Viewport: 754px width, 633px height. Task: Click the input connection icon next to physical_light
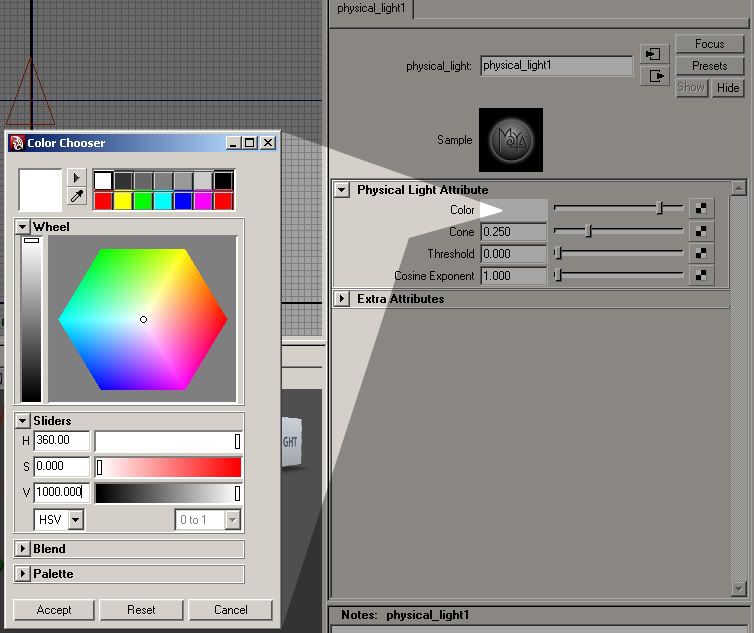[x=654, y=54]
